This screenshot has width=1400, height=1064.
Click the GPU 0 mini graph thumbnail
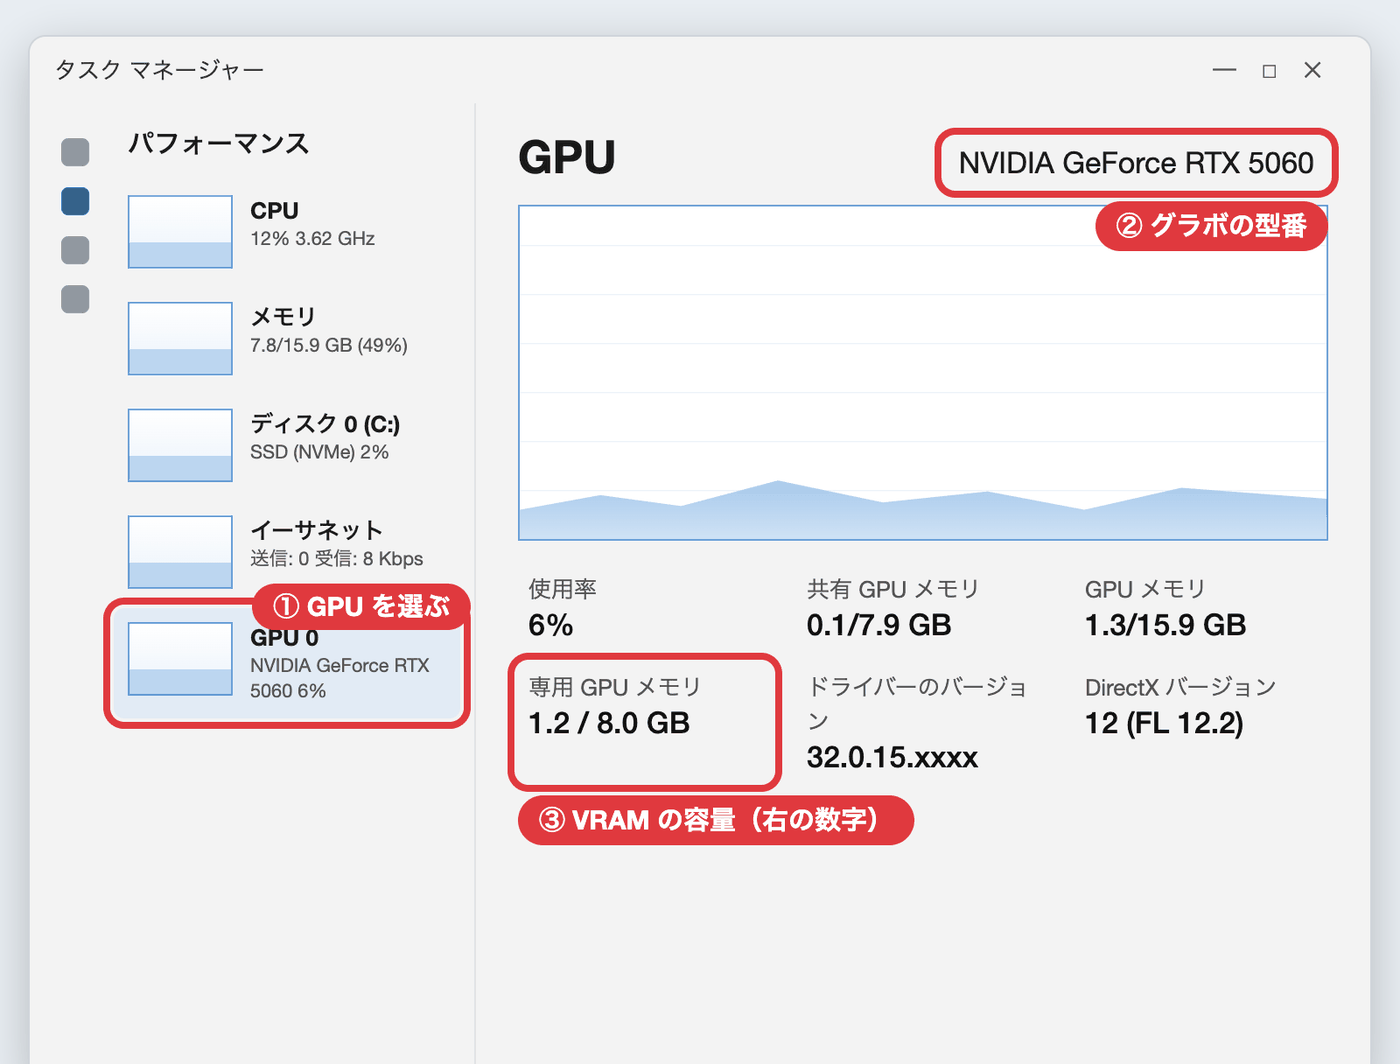coord(180,659)
